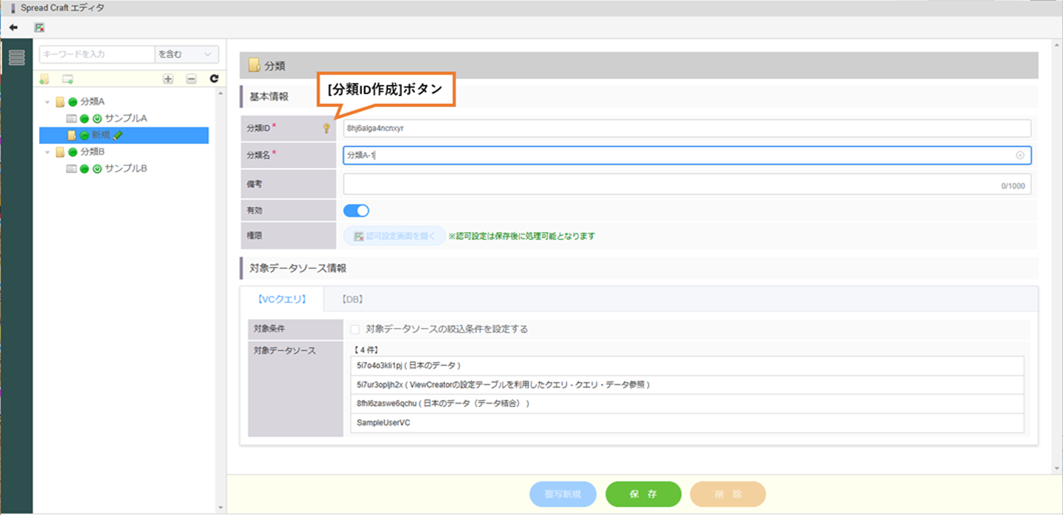Screen dimensions: 1063x515
Task: Expand all tree nodes with plus icon
Action: tap(168, 78)
